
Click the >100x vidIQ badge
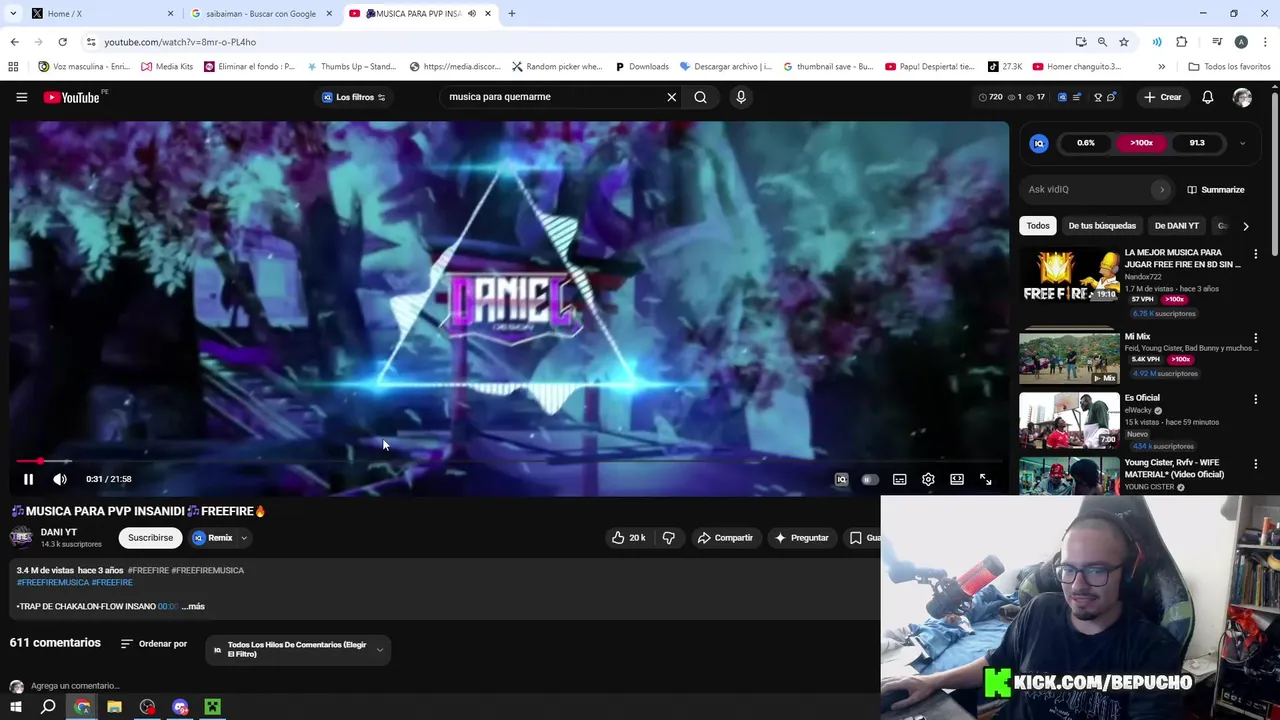1141,143
